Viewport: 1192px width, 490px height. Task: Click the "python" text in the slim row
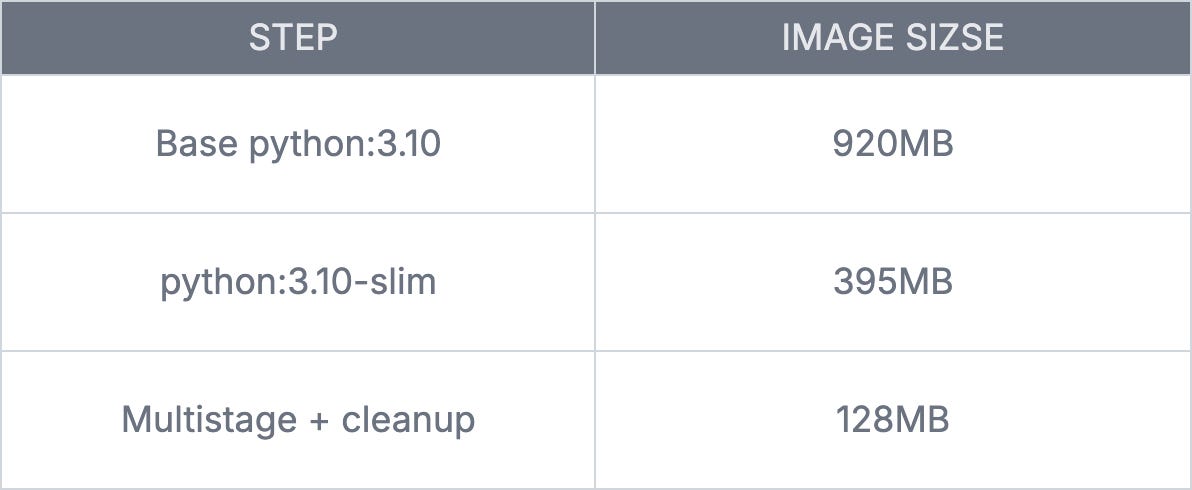206,283
